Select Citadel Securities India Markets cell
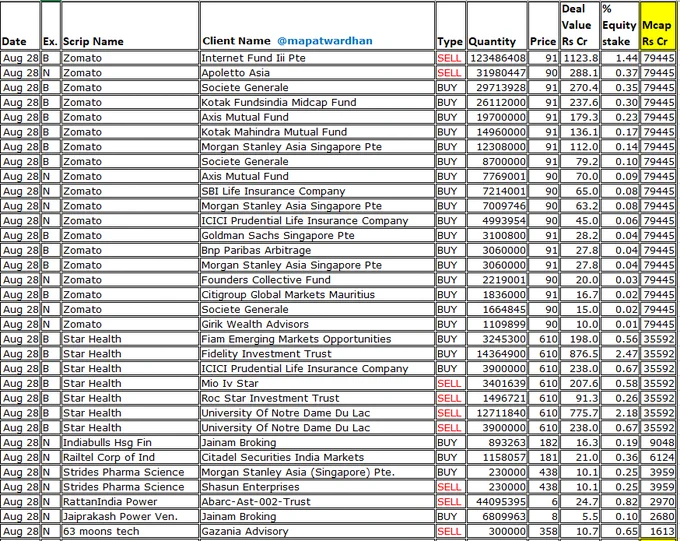The image size is (680, 541). pyautogui.click(x=317, y=457)
